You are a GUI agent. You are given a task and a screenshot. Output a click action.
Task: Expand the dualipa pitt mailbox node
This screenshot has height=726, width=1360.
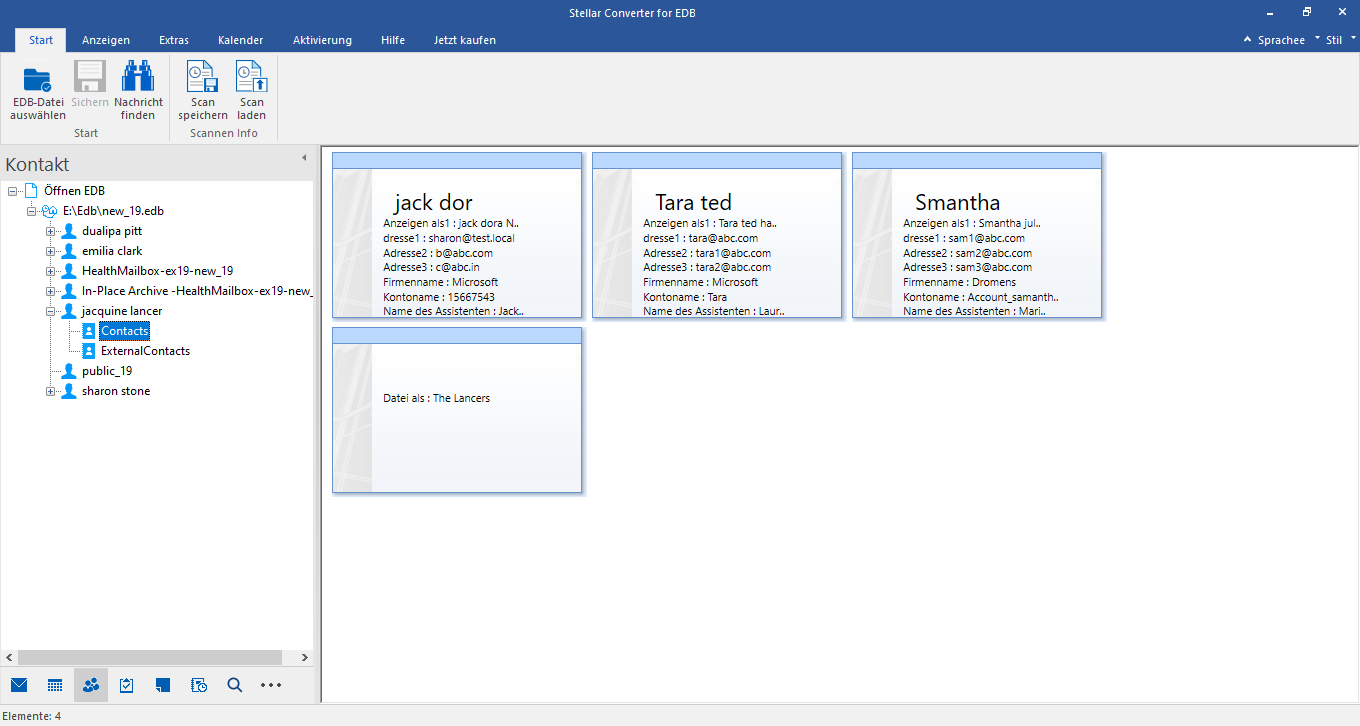[x=50, y=231]
